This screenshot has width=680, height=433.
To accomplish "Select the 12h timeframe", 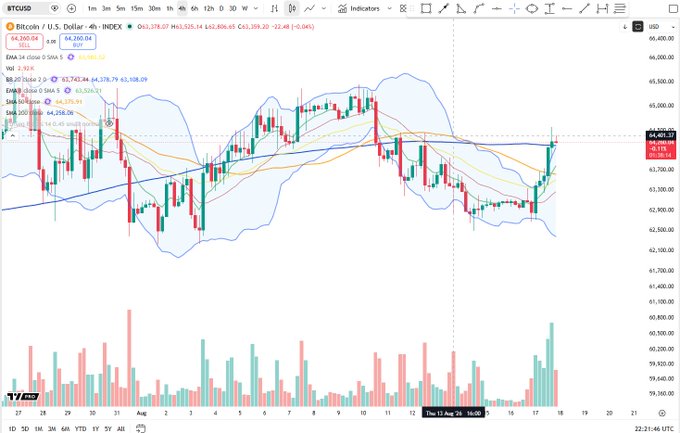I will coord(209,8).
